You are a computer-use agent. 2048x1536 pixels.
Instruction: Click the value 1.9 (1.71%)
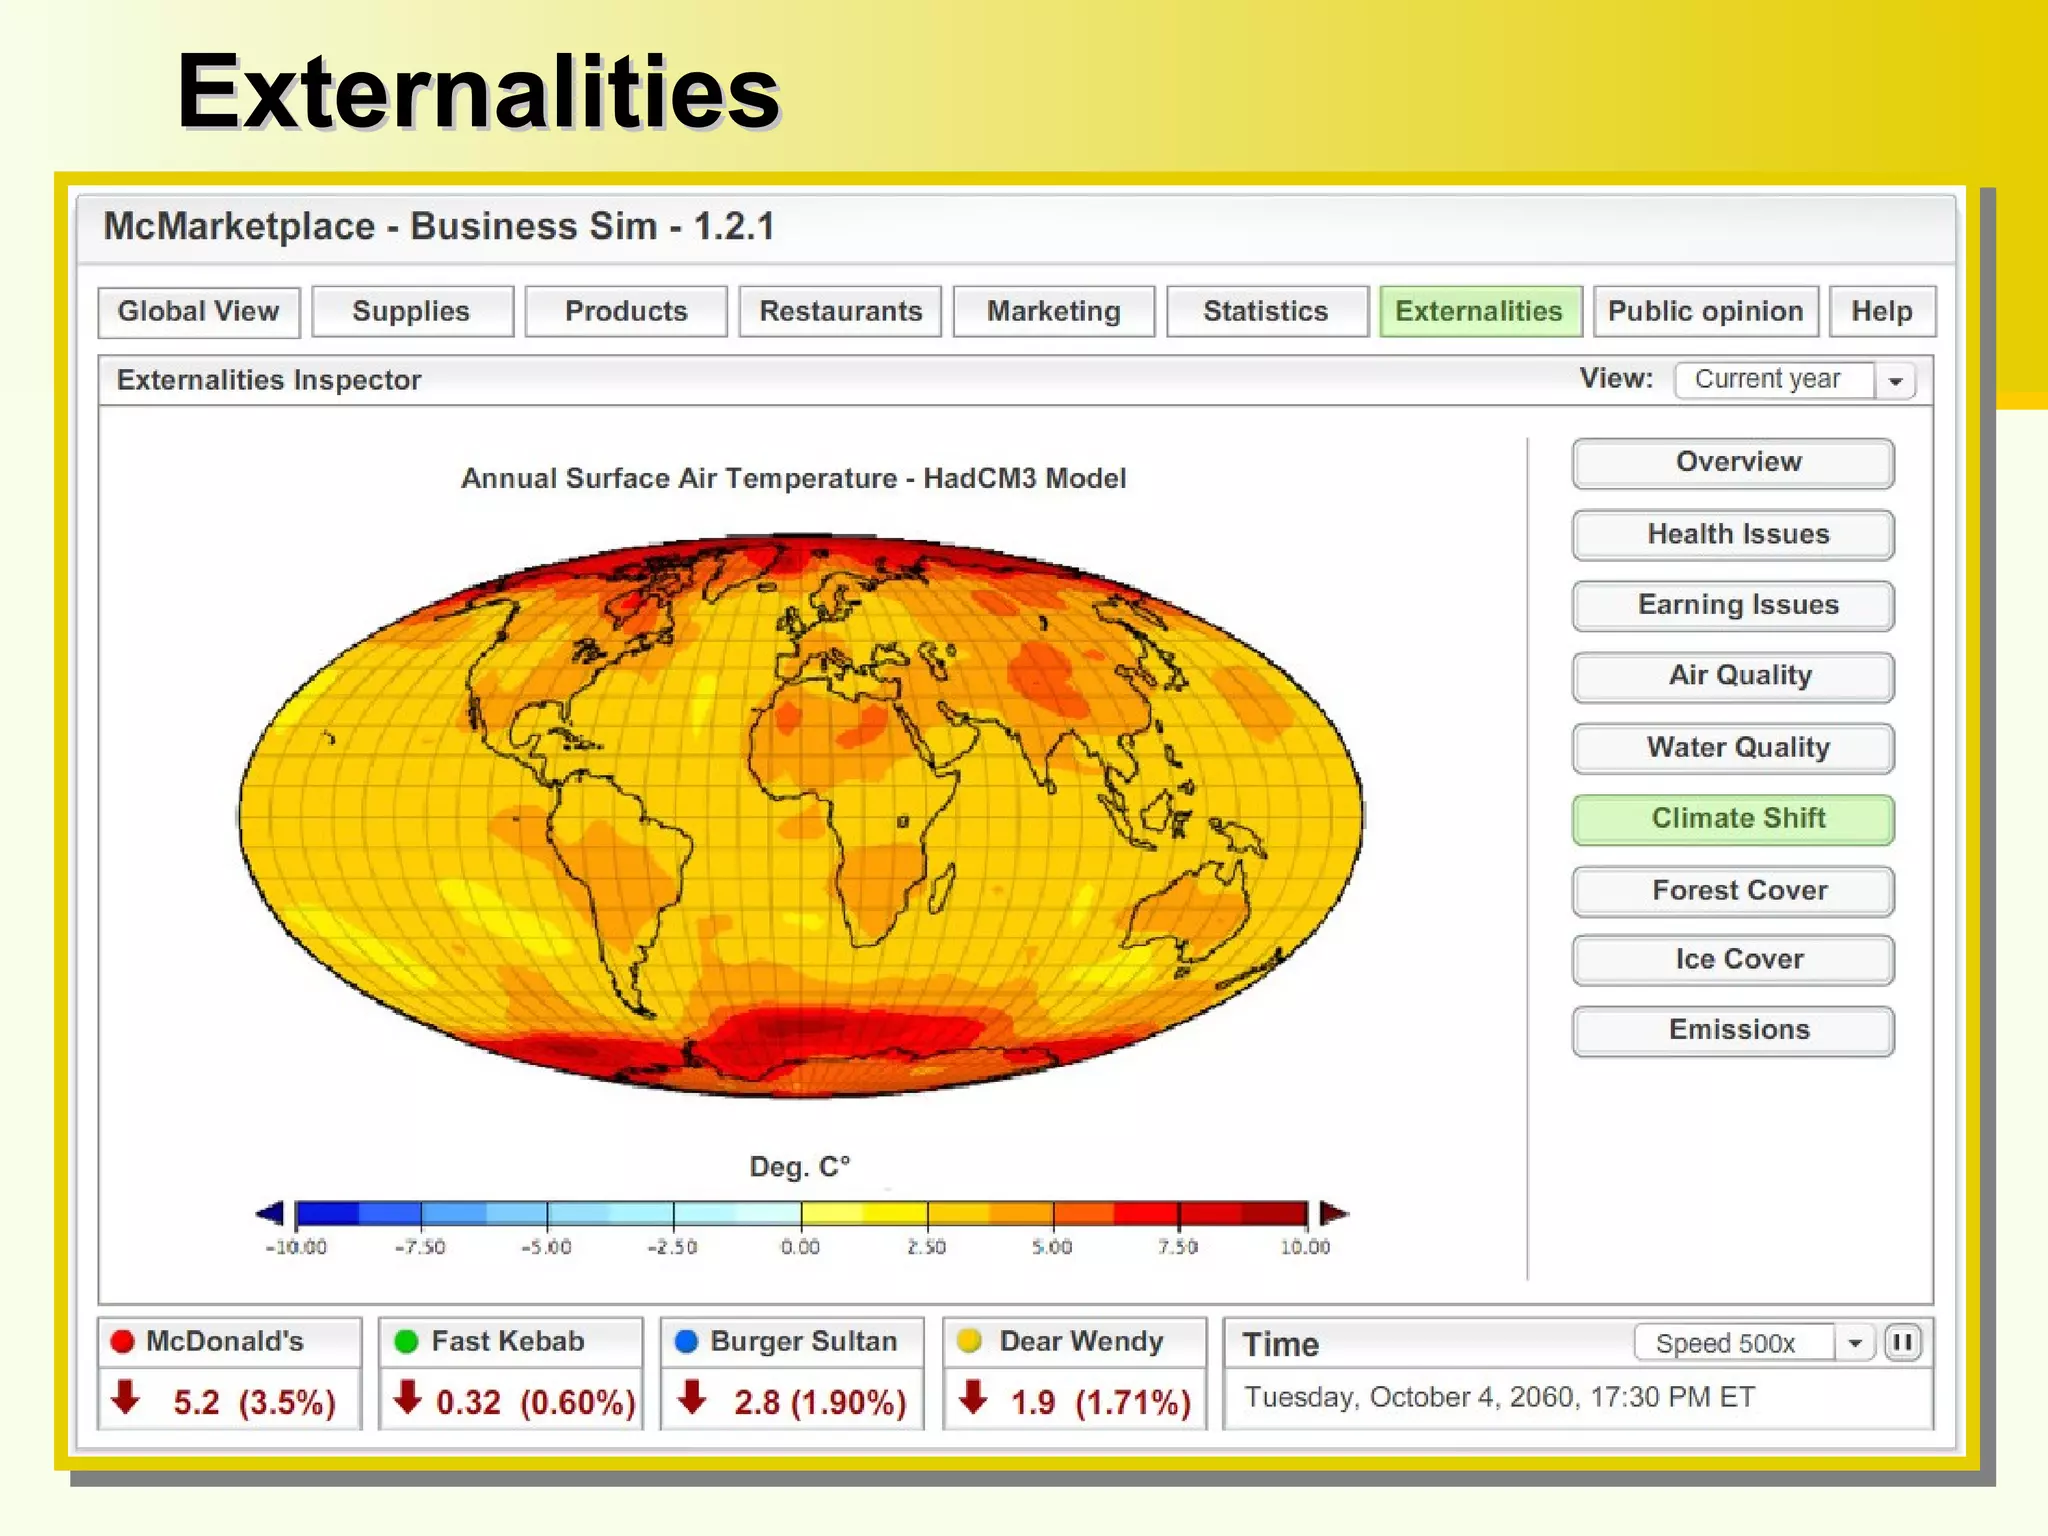click(x=1101, y=1402)
